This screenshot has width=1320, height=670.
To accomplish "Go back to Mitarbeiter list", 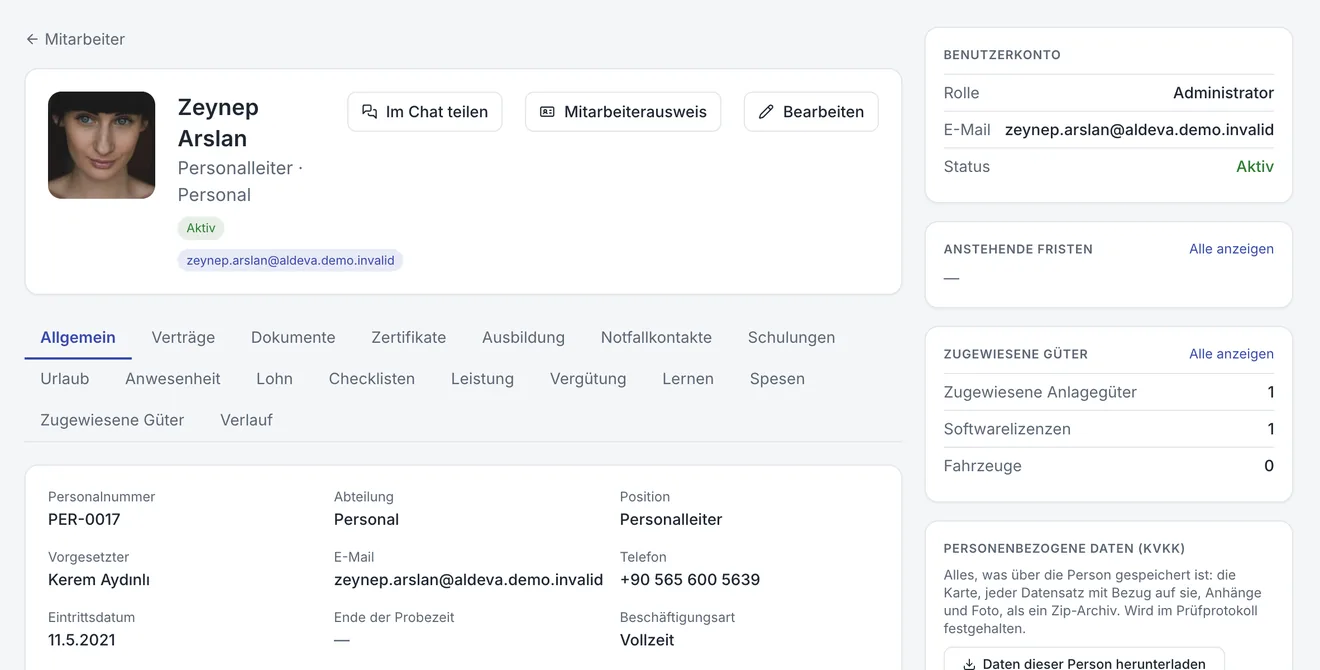I will pyautogui.click(x=75, y=39).
